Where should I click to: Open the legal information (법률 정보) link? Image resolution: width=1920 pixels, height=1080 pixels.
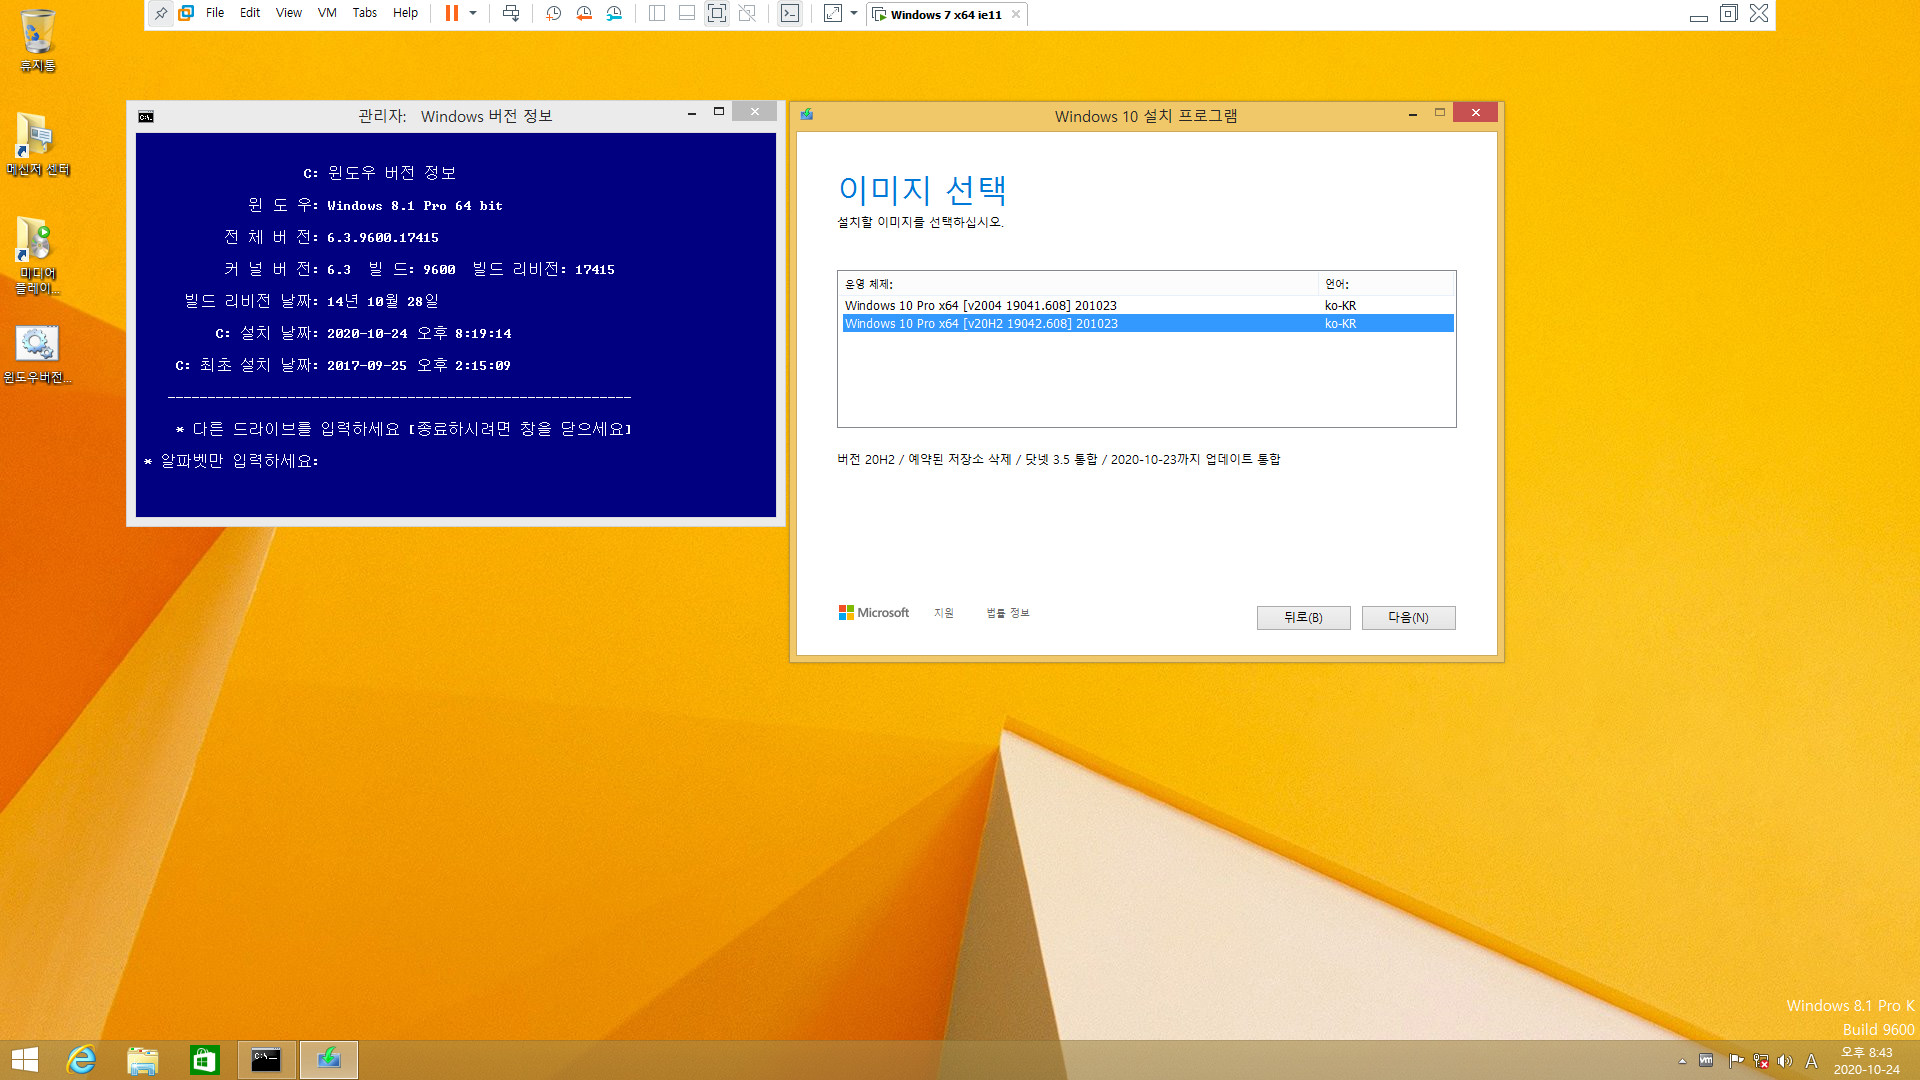(1008, 613)
